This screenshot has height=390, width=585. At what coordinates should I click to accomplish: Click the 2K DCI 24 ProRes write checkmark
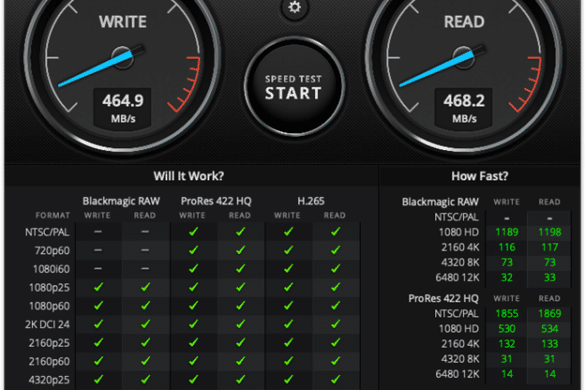pos(193,324)
